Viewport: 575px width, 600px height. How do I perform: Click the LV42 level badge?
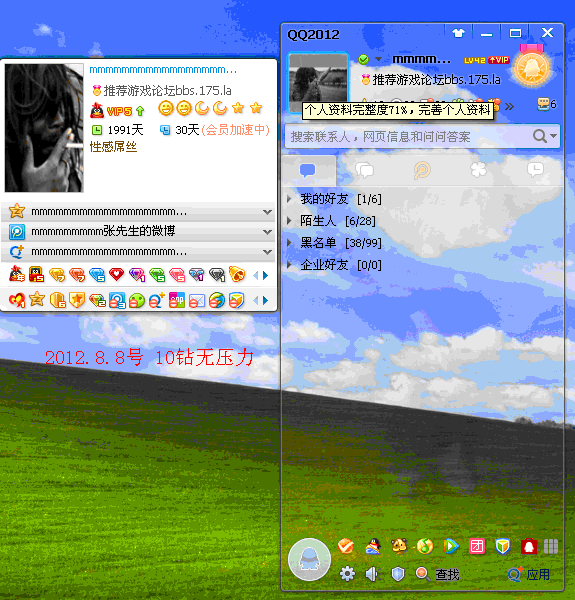coord(474,60)
